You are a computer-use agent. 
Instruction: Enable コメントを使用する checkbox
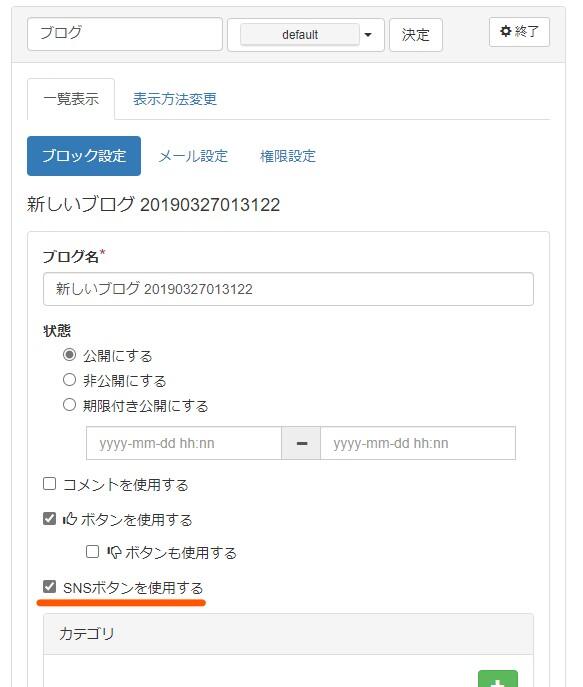pyautogui.click(x=49, y=484)
